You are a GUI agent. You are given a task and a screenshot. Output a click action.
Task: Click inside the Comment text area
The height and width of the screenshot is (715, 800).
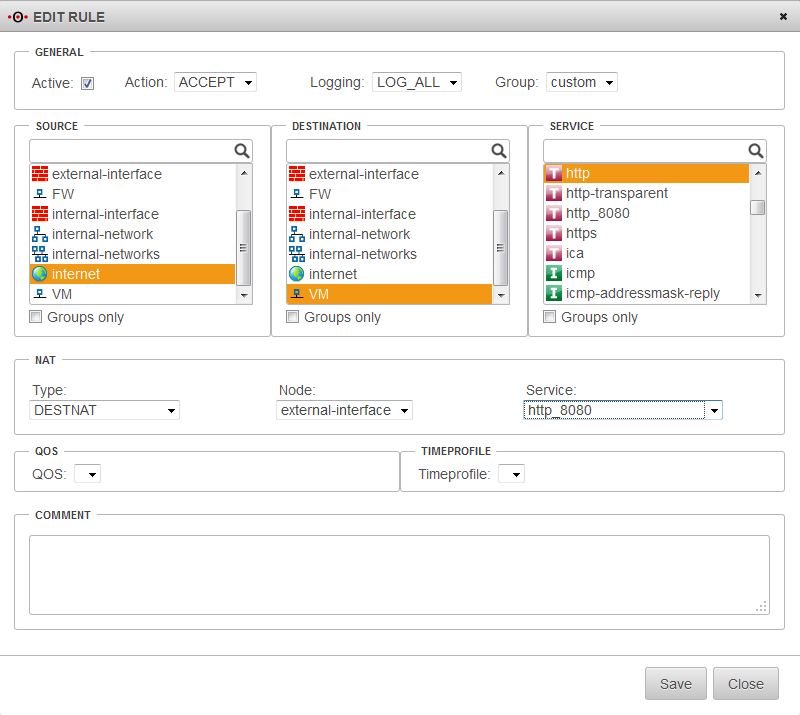399,574
